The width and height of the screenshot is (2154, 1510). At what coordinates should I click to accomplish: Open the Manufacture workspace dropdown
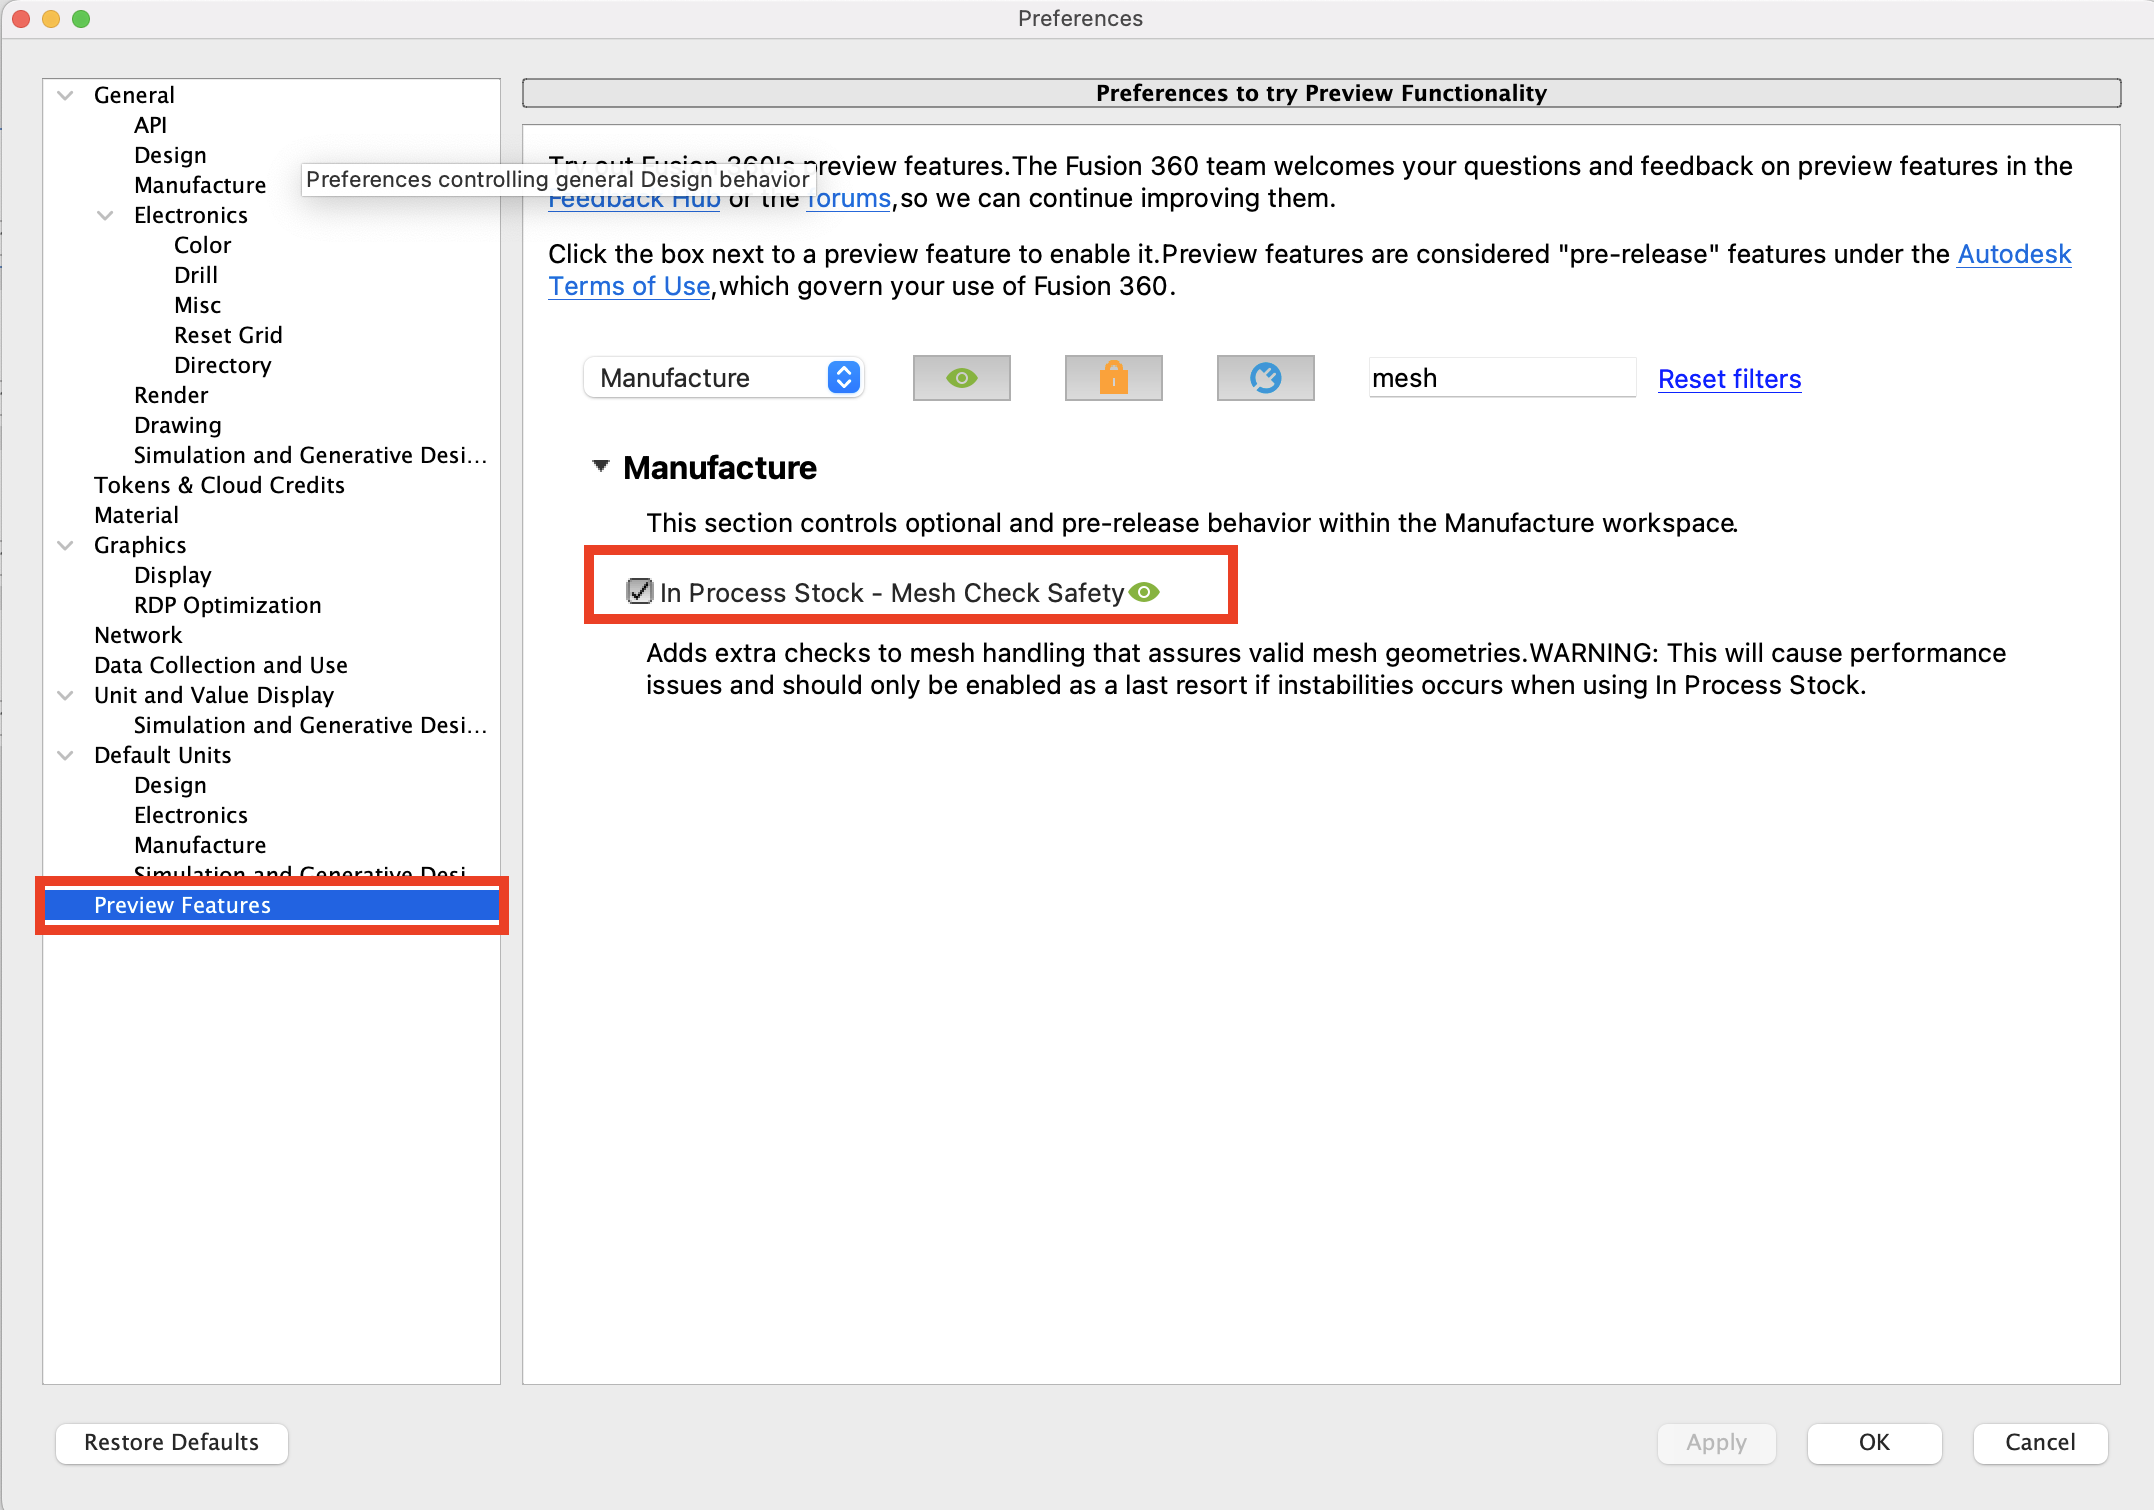[723, 378]
